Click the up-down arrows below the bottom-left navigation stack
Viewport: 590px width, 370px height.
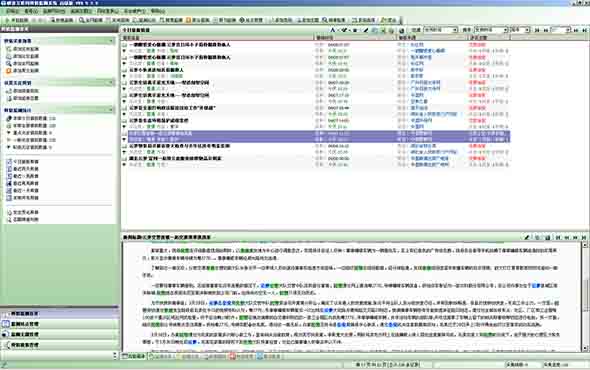pyautogui.click(x=115, y=355)
